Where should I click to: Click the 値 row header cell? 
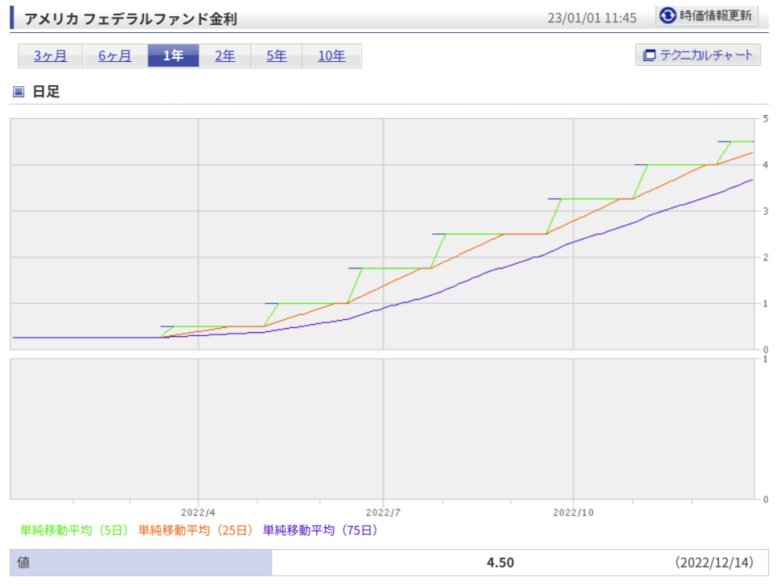141,563
